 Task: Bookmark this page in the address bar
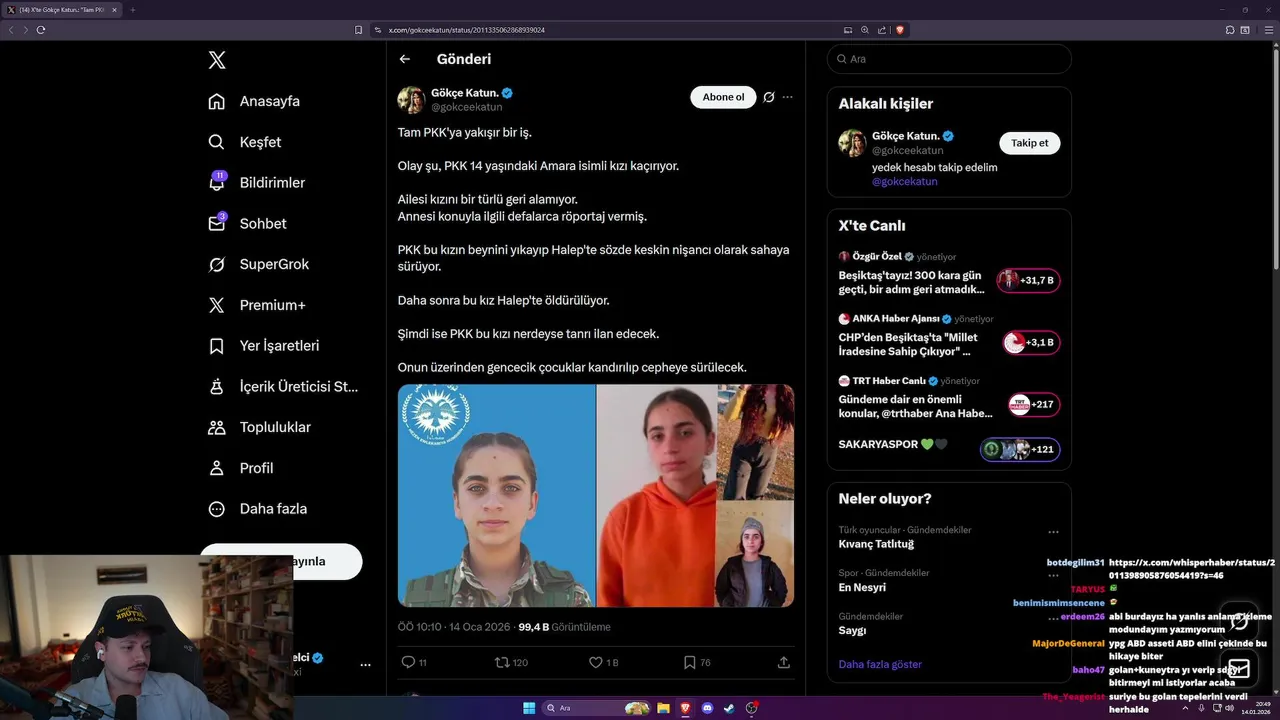tap(358, 30)
